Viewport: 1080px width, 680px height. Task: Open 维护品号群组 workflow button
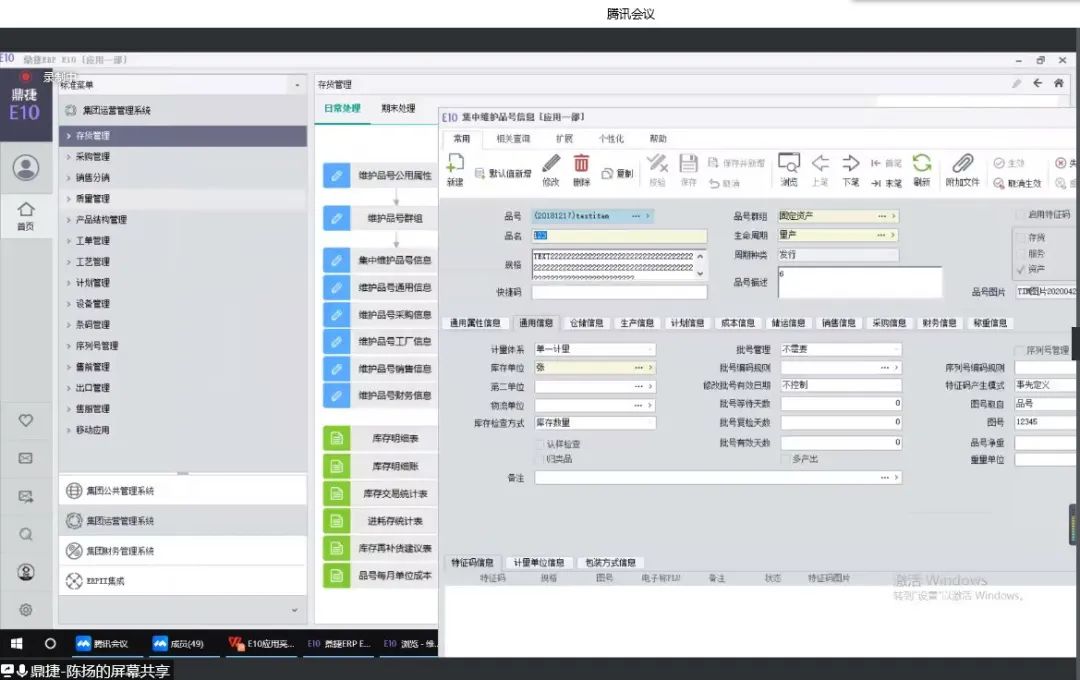coord(380,218)
